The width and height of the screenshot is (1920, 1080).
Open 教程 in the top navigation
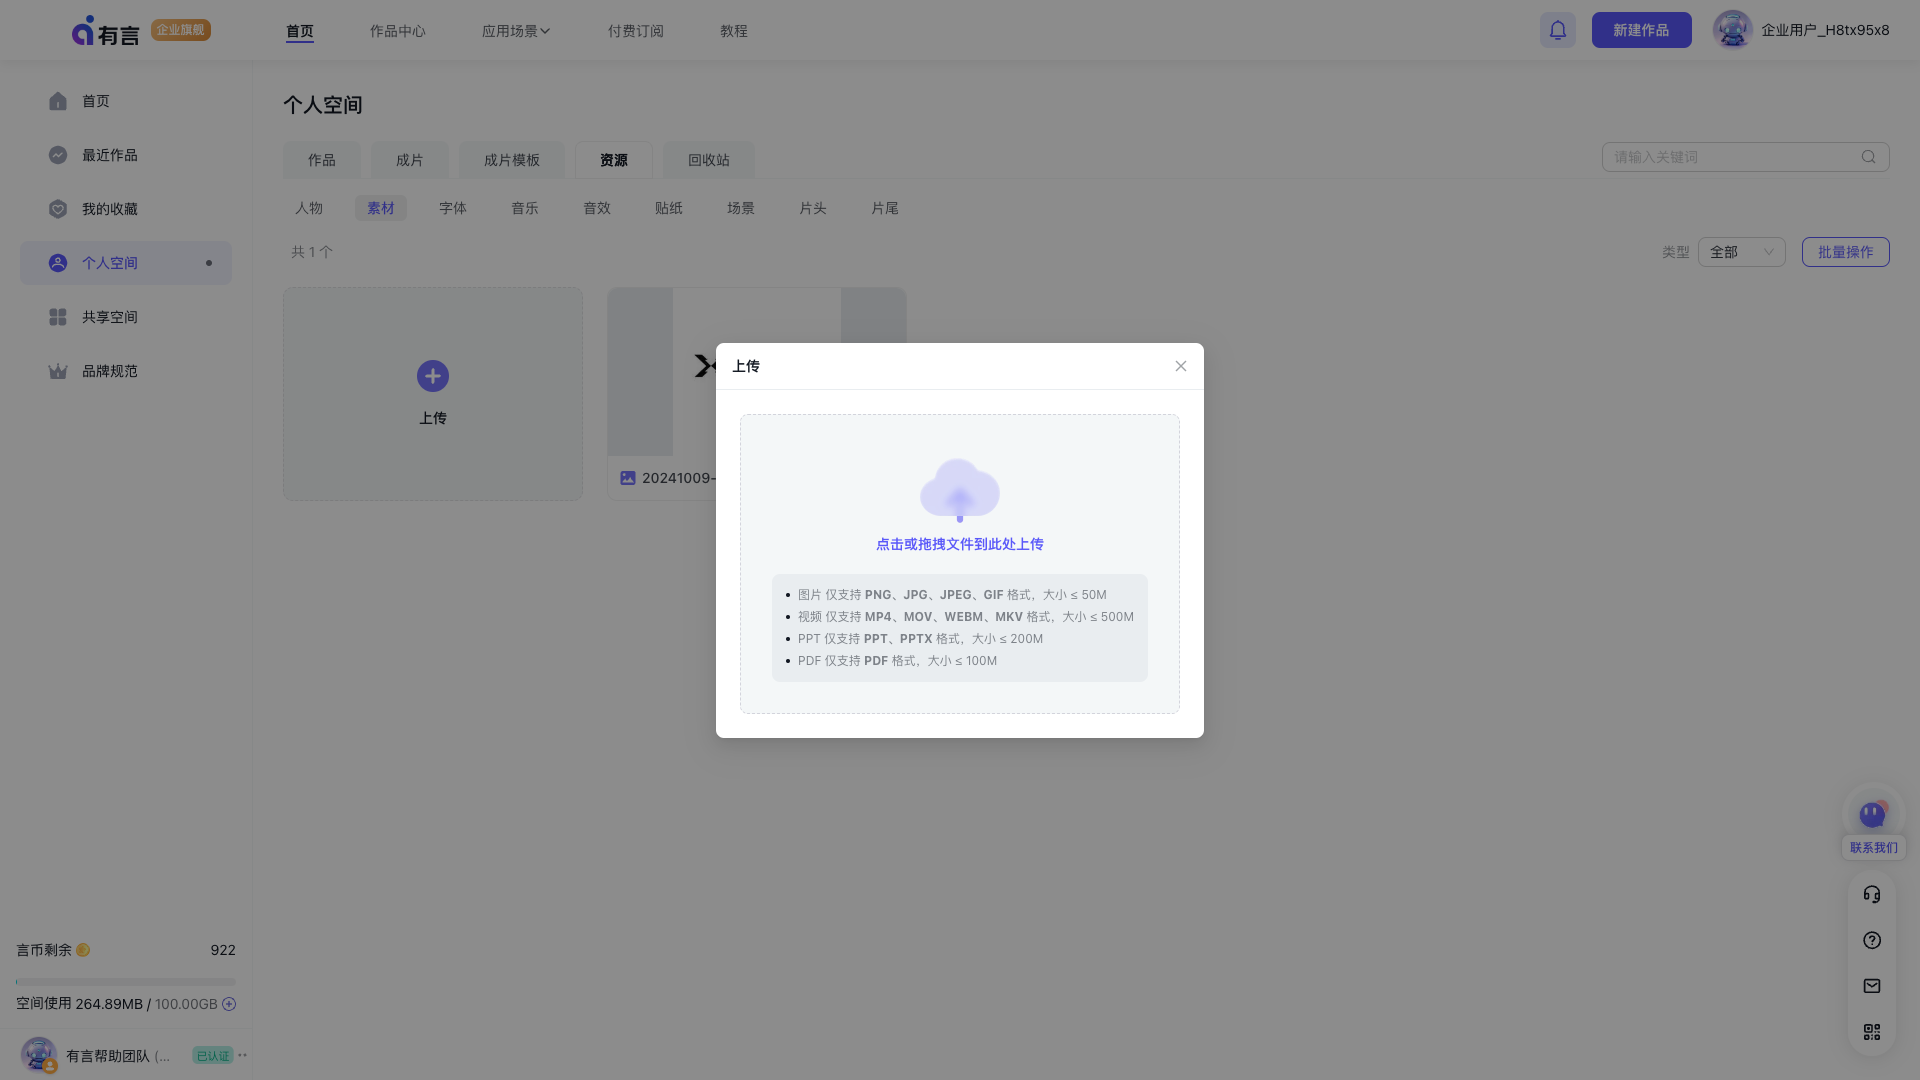pyautogui.click(x=734, y=31)
